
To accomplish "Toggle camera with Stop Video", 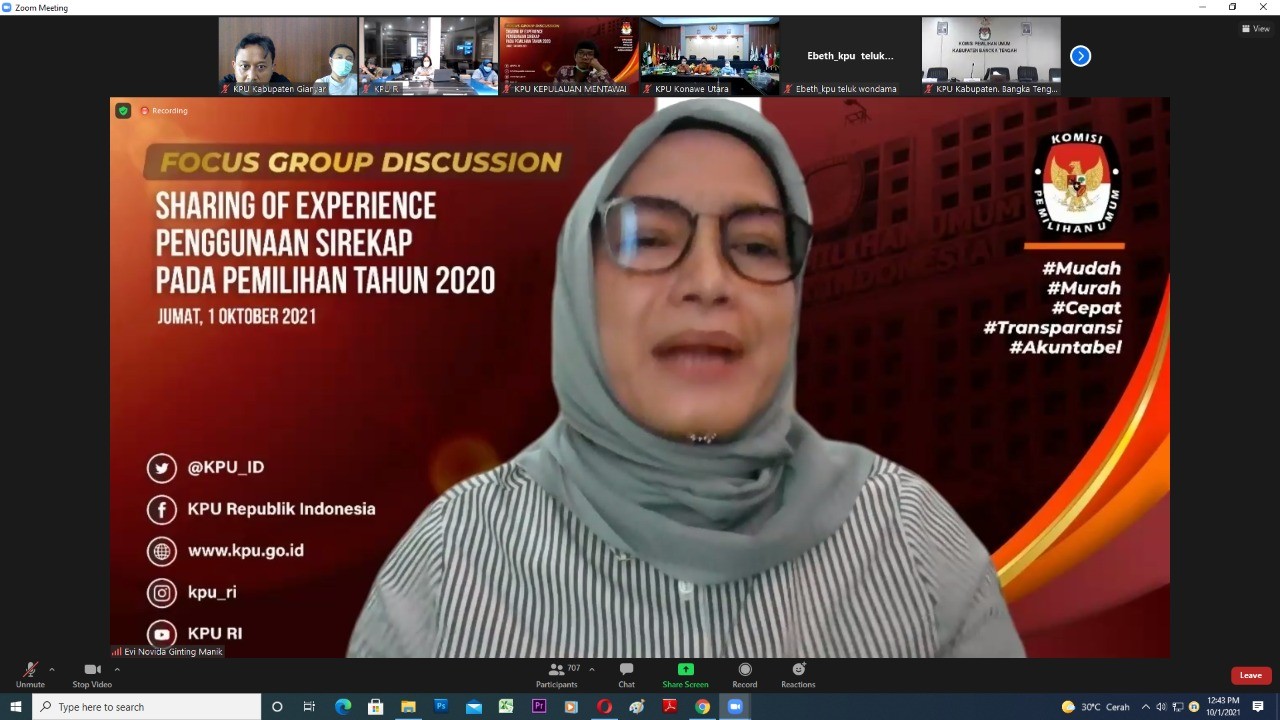I will tap(92, 675).
